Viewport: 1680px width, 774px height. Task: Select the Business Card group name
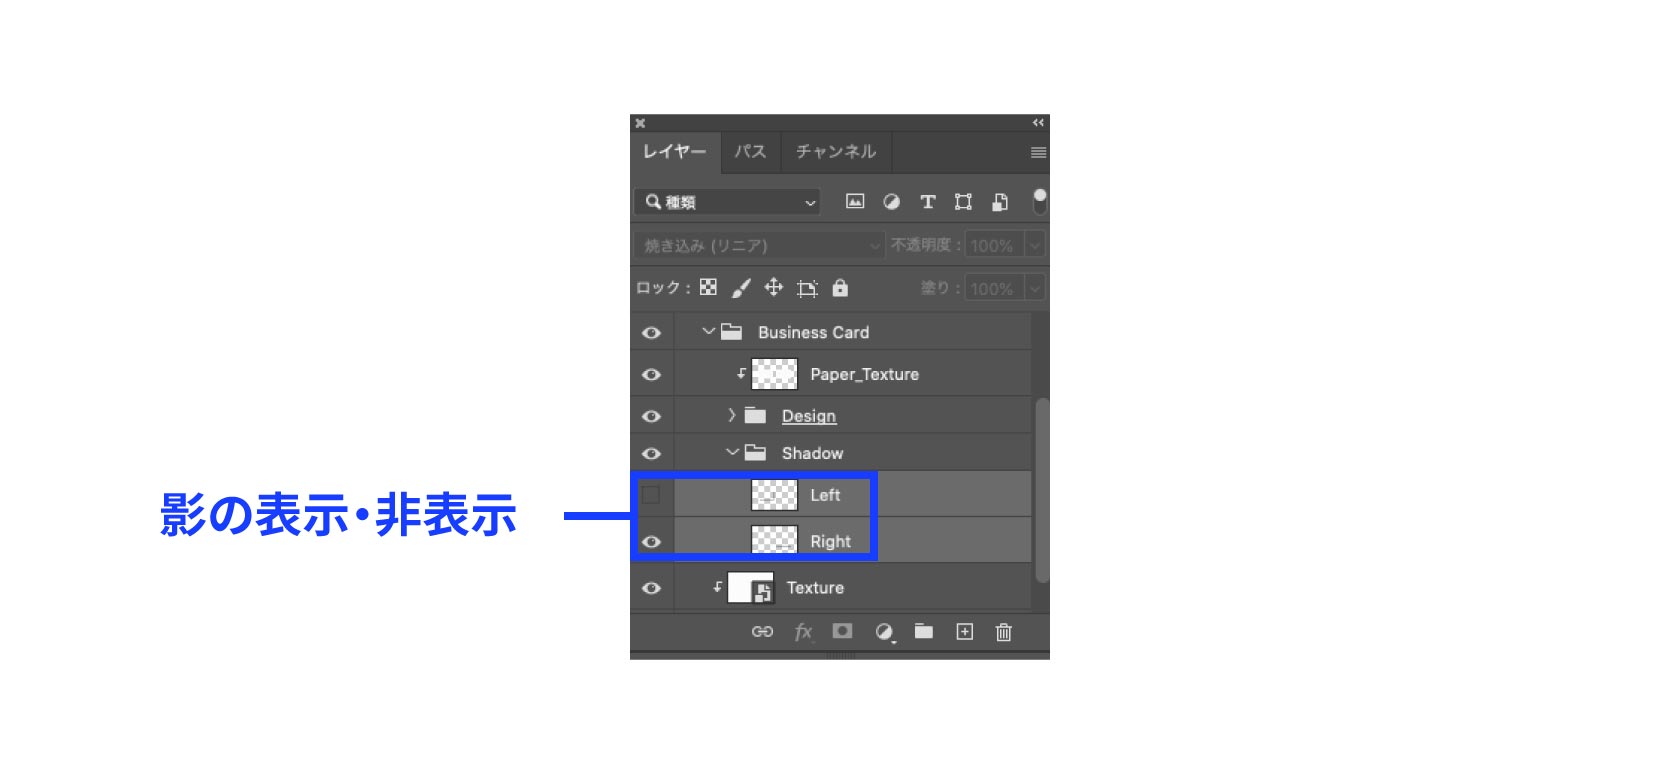click(x=813, y=332)
